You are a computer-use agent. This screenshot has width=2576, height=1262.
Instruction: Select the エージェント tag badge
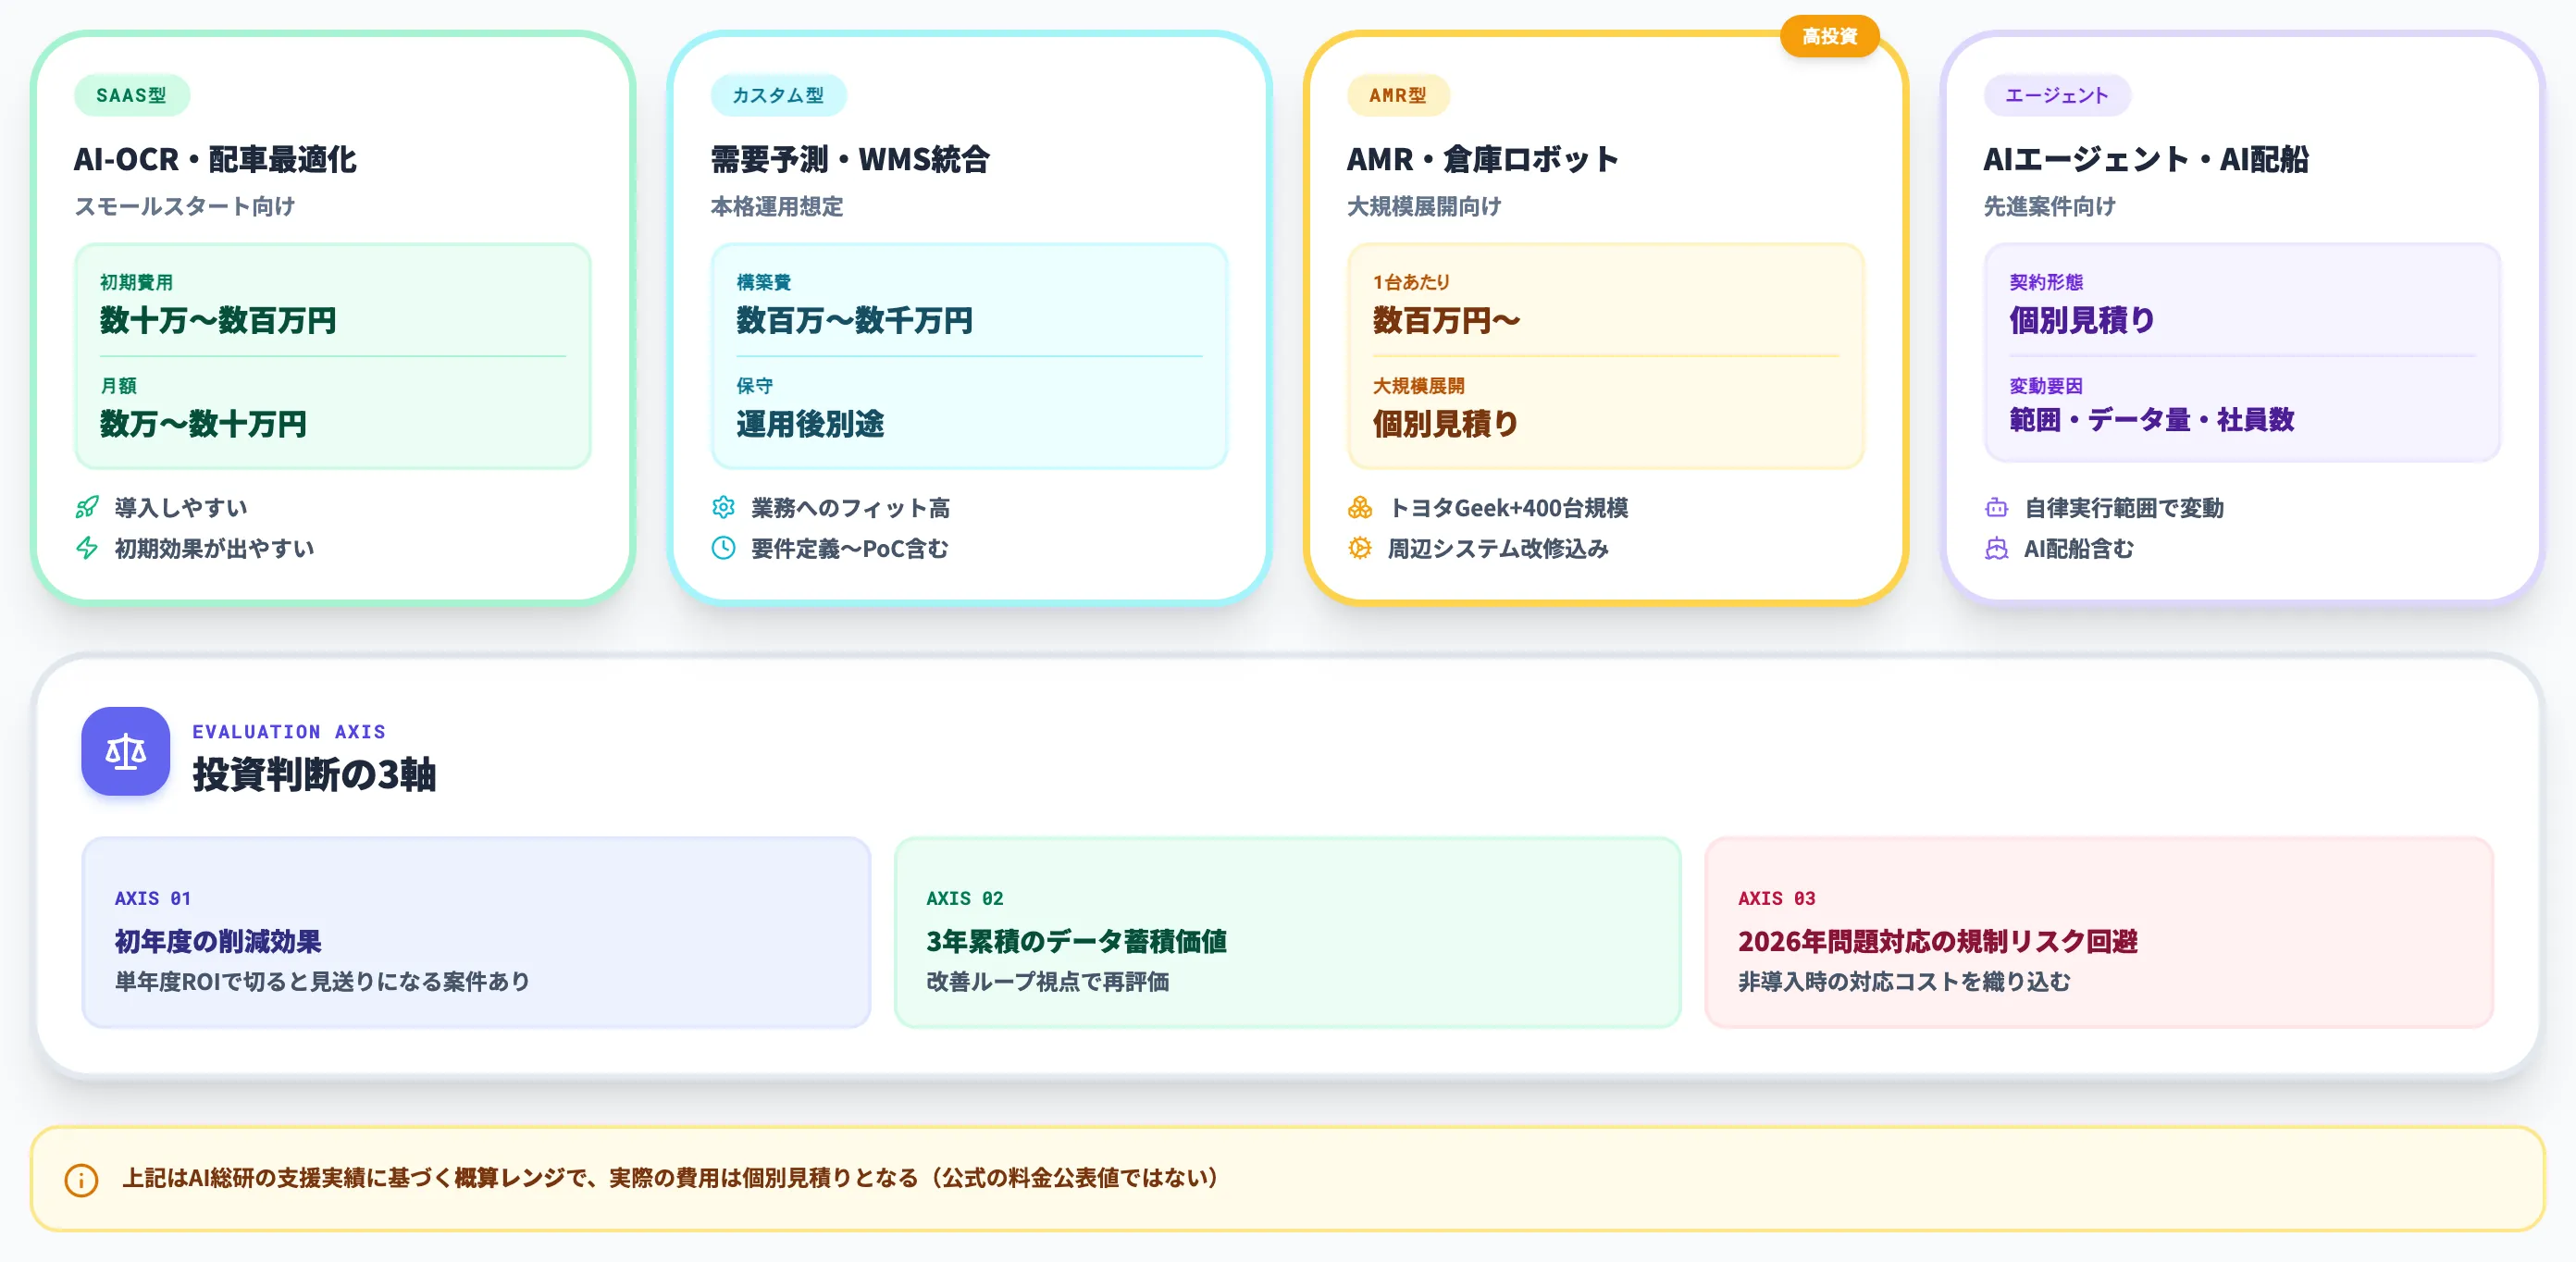tap(2057, 95)
